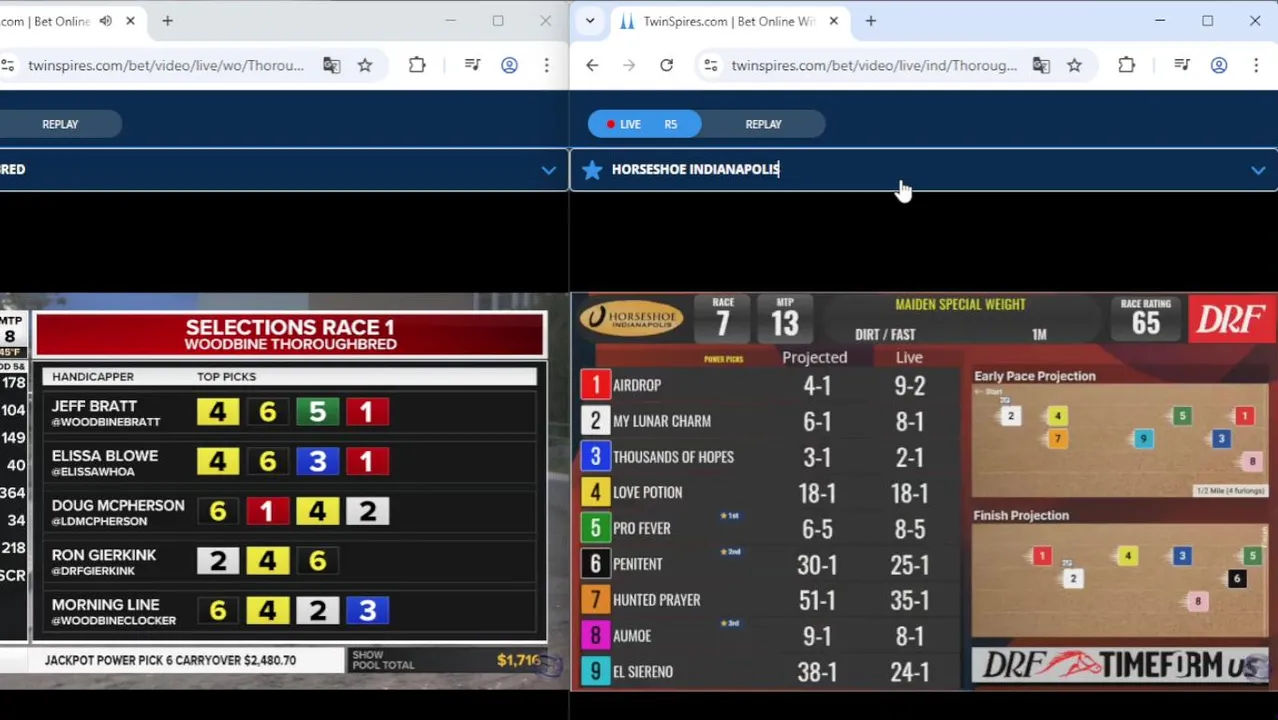Maximize the right browser window

point(1208,21)
